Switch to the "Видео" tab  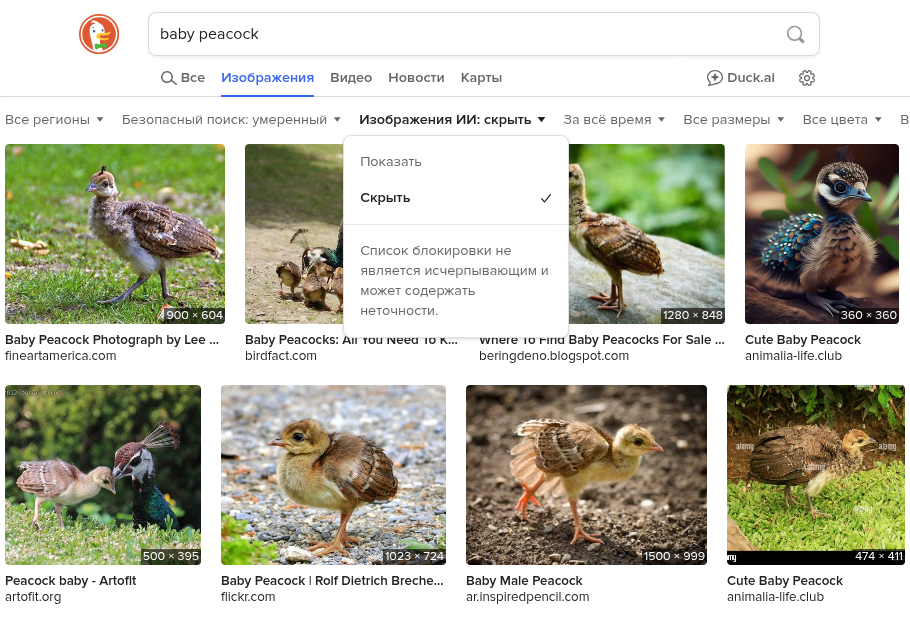351,78
